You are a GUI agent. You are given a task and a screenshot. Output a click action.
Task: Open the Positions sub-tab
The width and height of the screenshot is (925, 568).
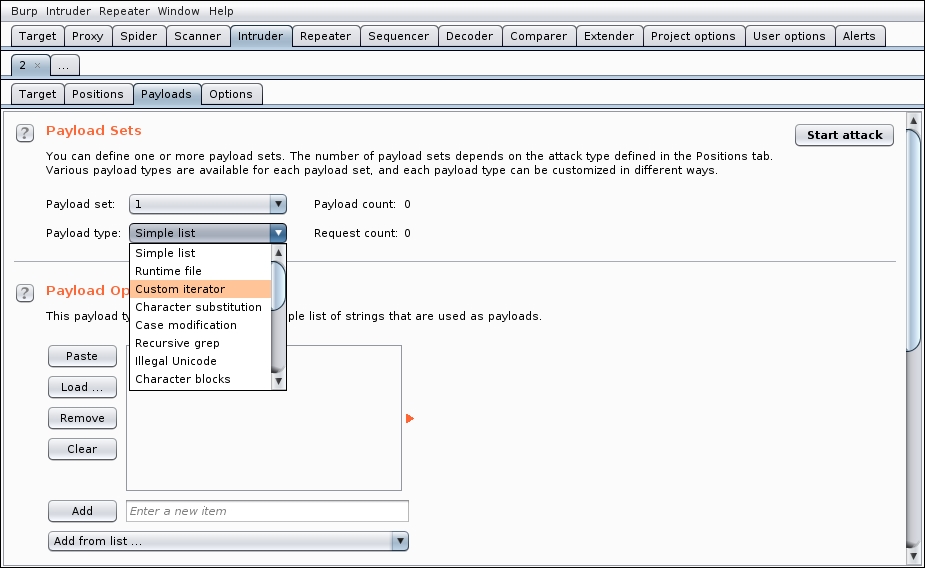click(98, 94)
